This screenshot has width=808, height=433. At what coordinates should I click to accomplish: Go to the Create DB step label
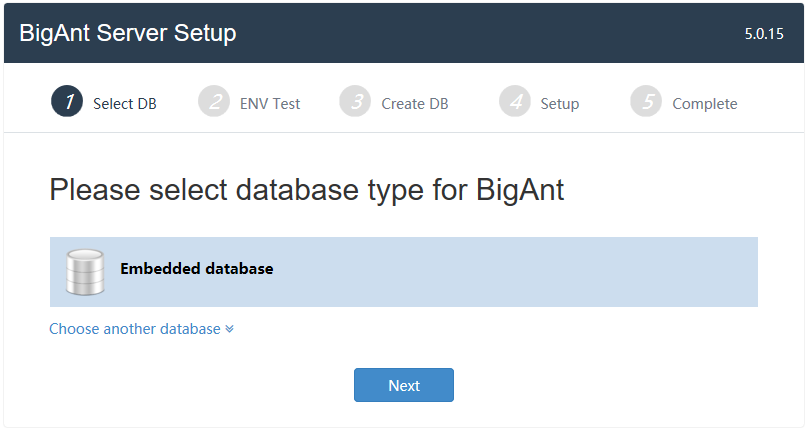415,104
